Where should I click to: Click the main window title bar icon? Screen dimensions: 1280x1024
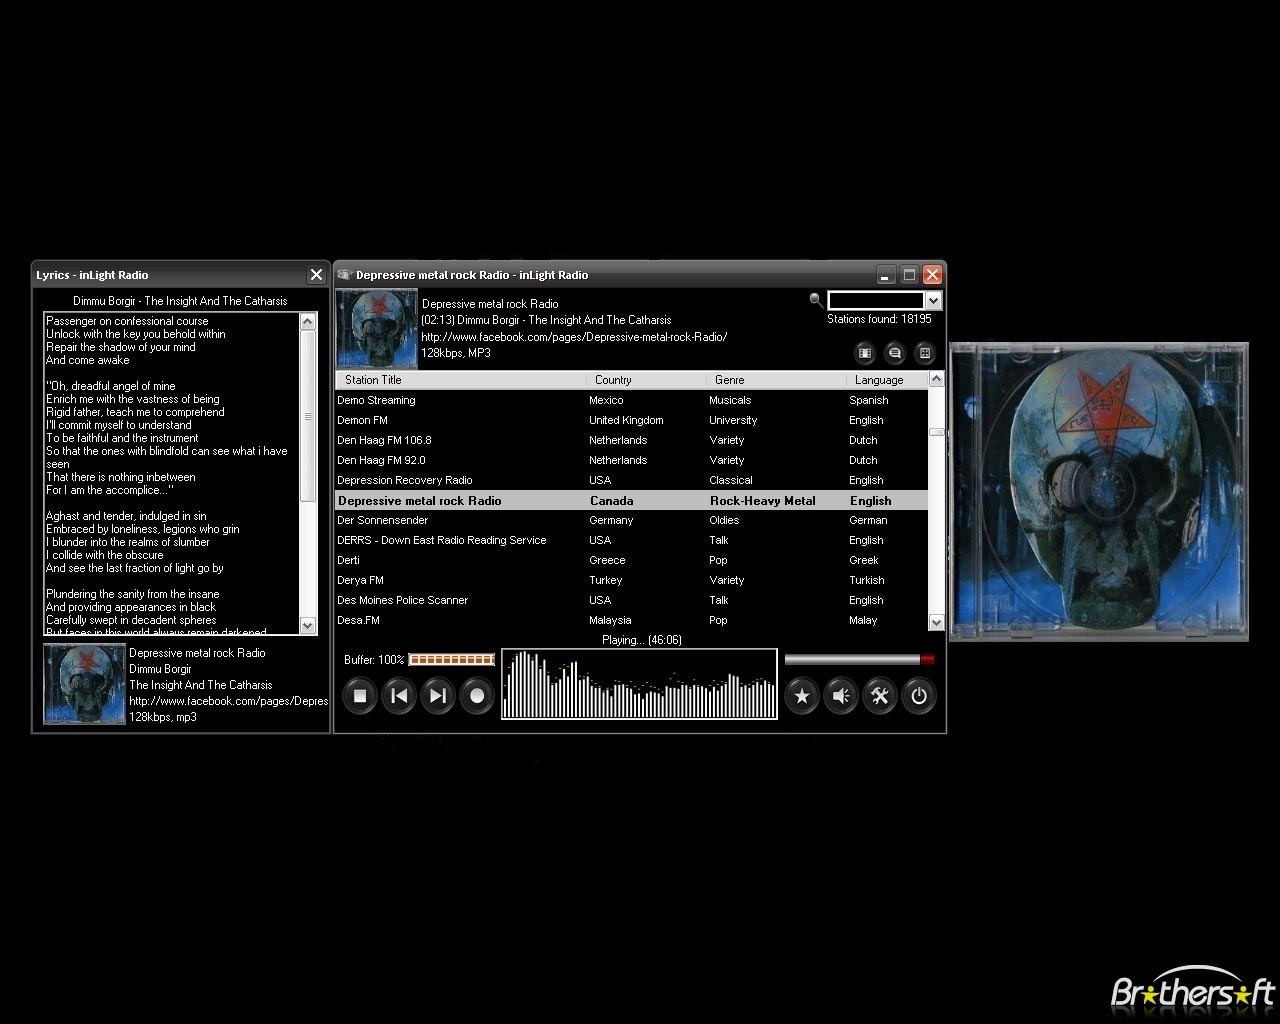(345, 275)
